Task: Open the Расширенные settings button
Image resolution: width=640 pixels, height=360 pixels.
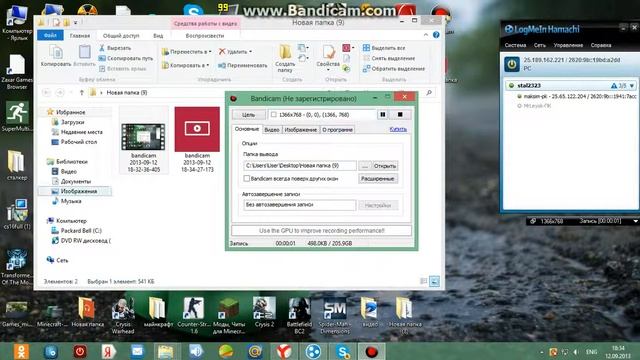Action: click(x=378, y=179)
